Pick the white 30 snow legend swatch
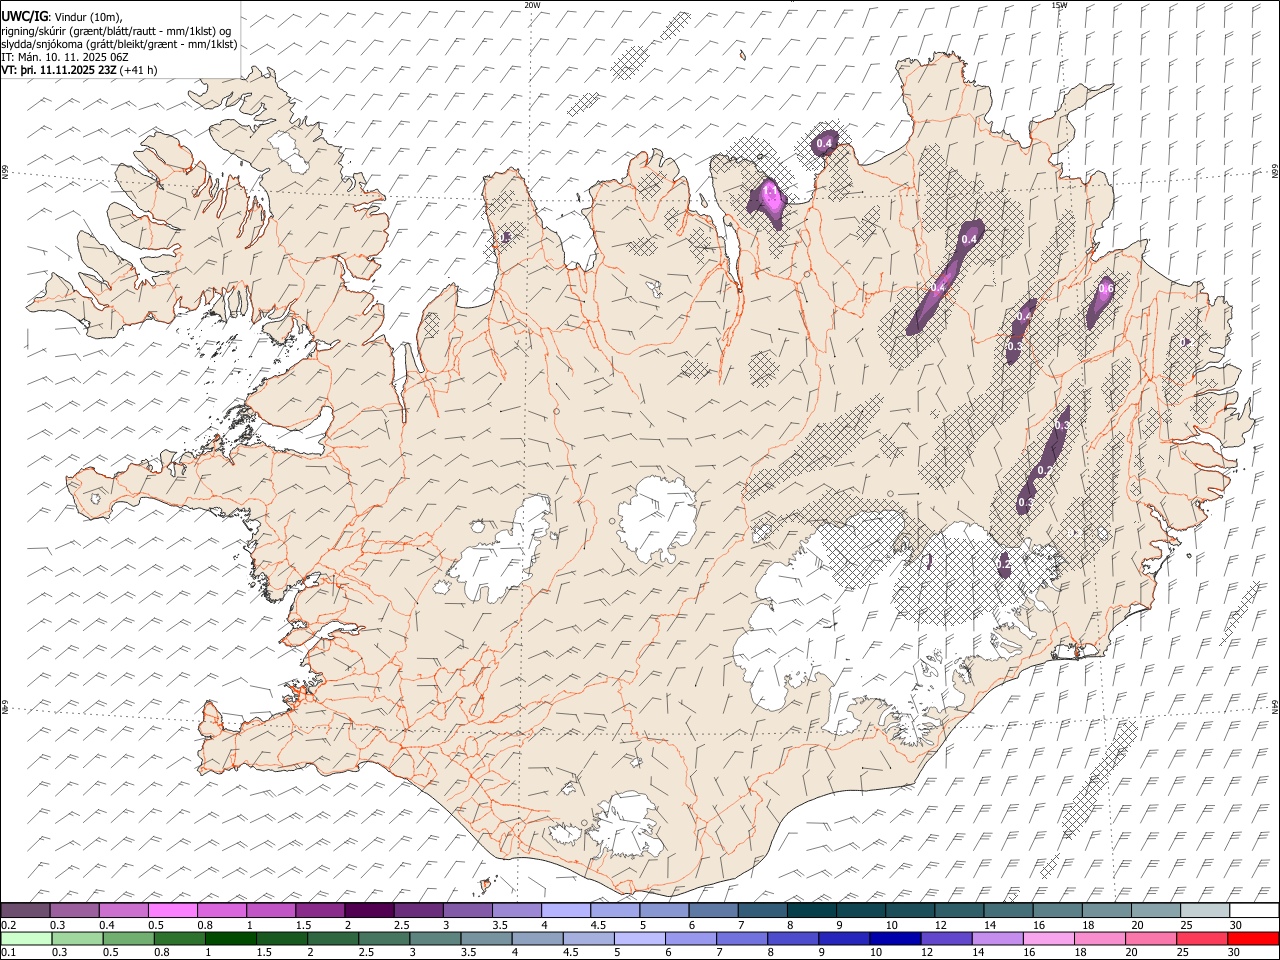This screenshot has height=960, width=1280. tap(1253, 911)
